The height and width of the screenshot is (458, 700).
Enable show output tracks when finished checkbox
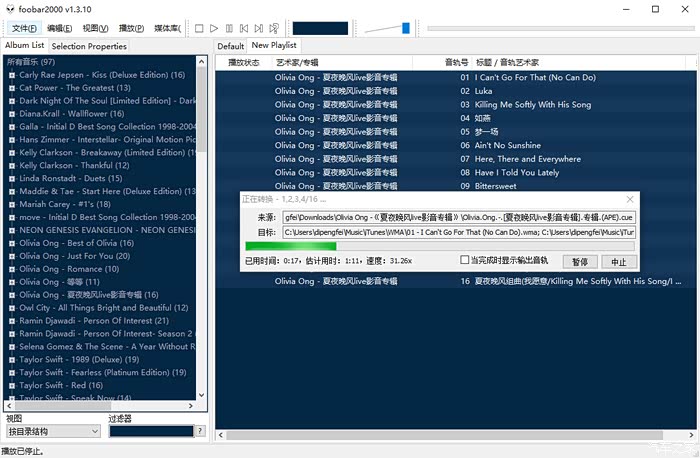pos(465,260)
